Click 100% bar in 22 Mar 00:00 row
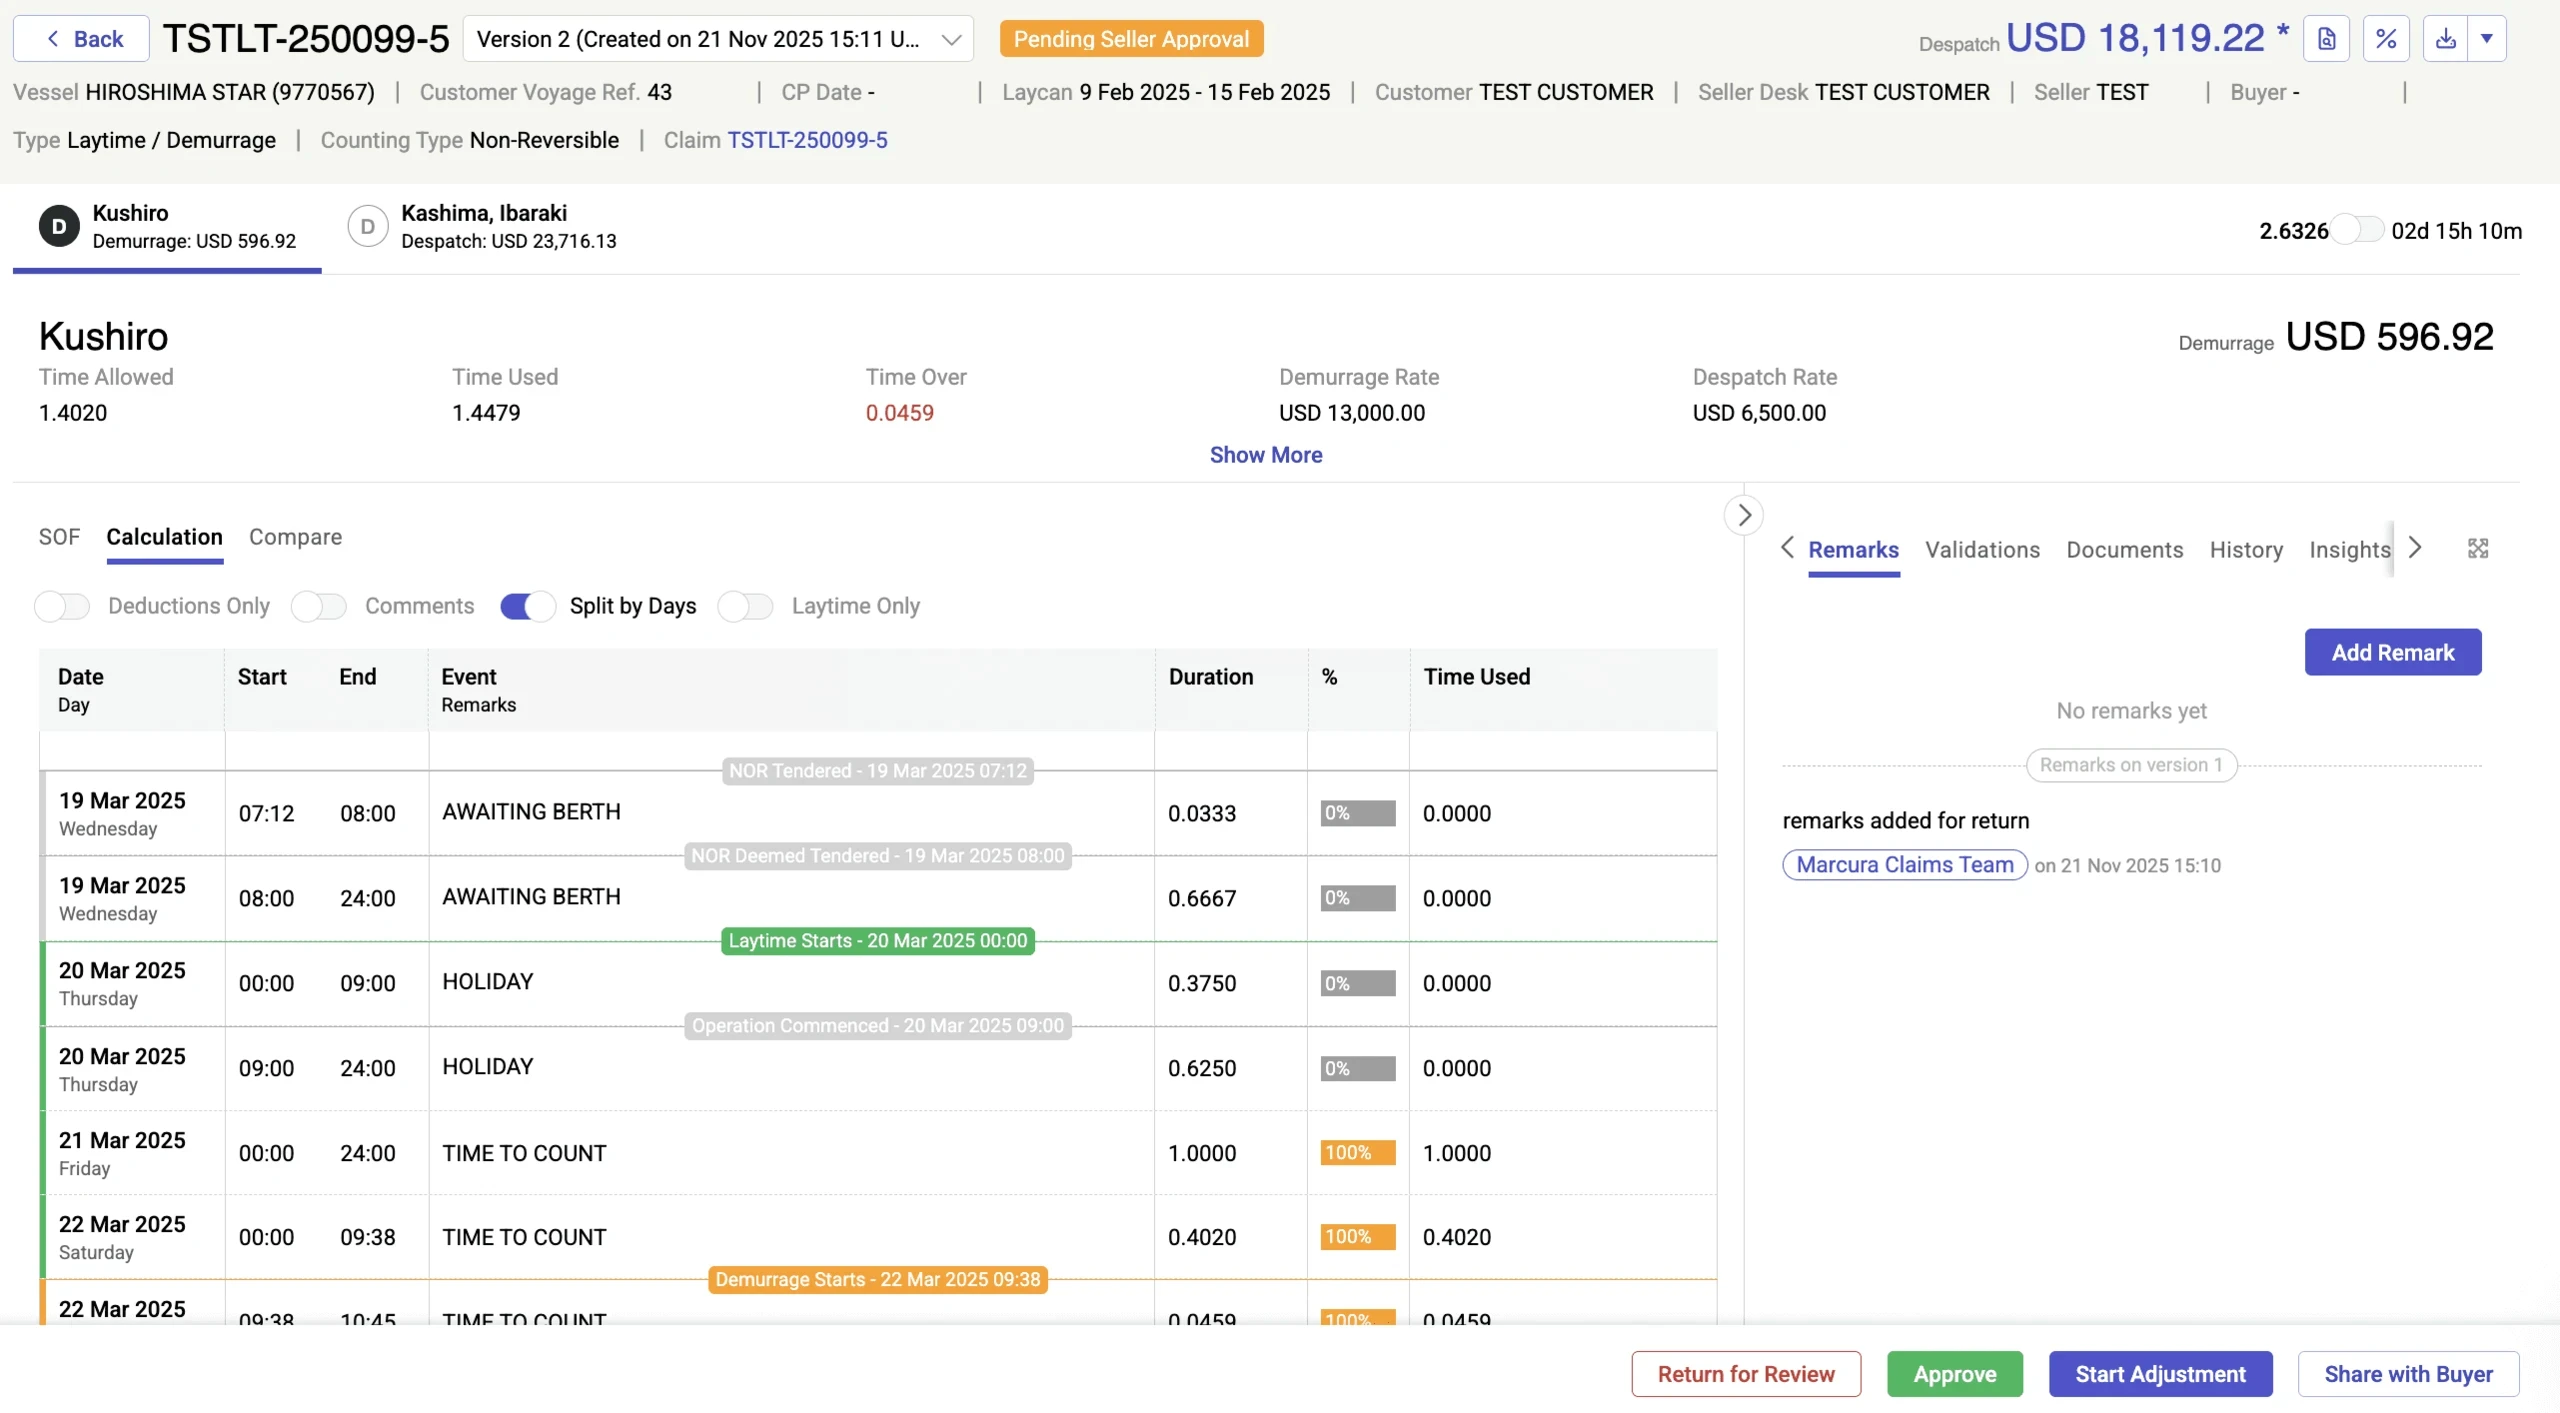This screenshot has width=2560, height=1413. click(x=1358, y=1237)
